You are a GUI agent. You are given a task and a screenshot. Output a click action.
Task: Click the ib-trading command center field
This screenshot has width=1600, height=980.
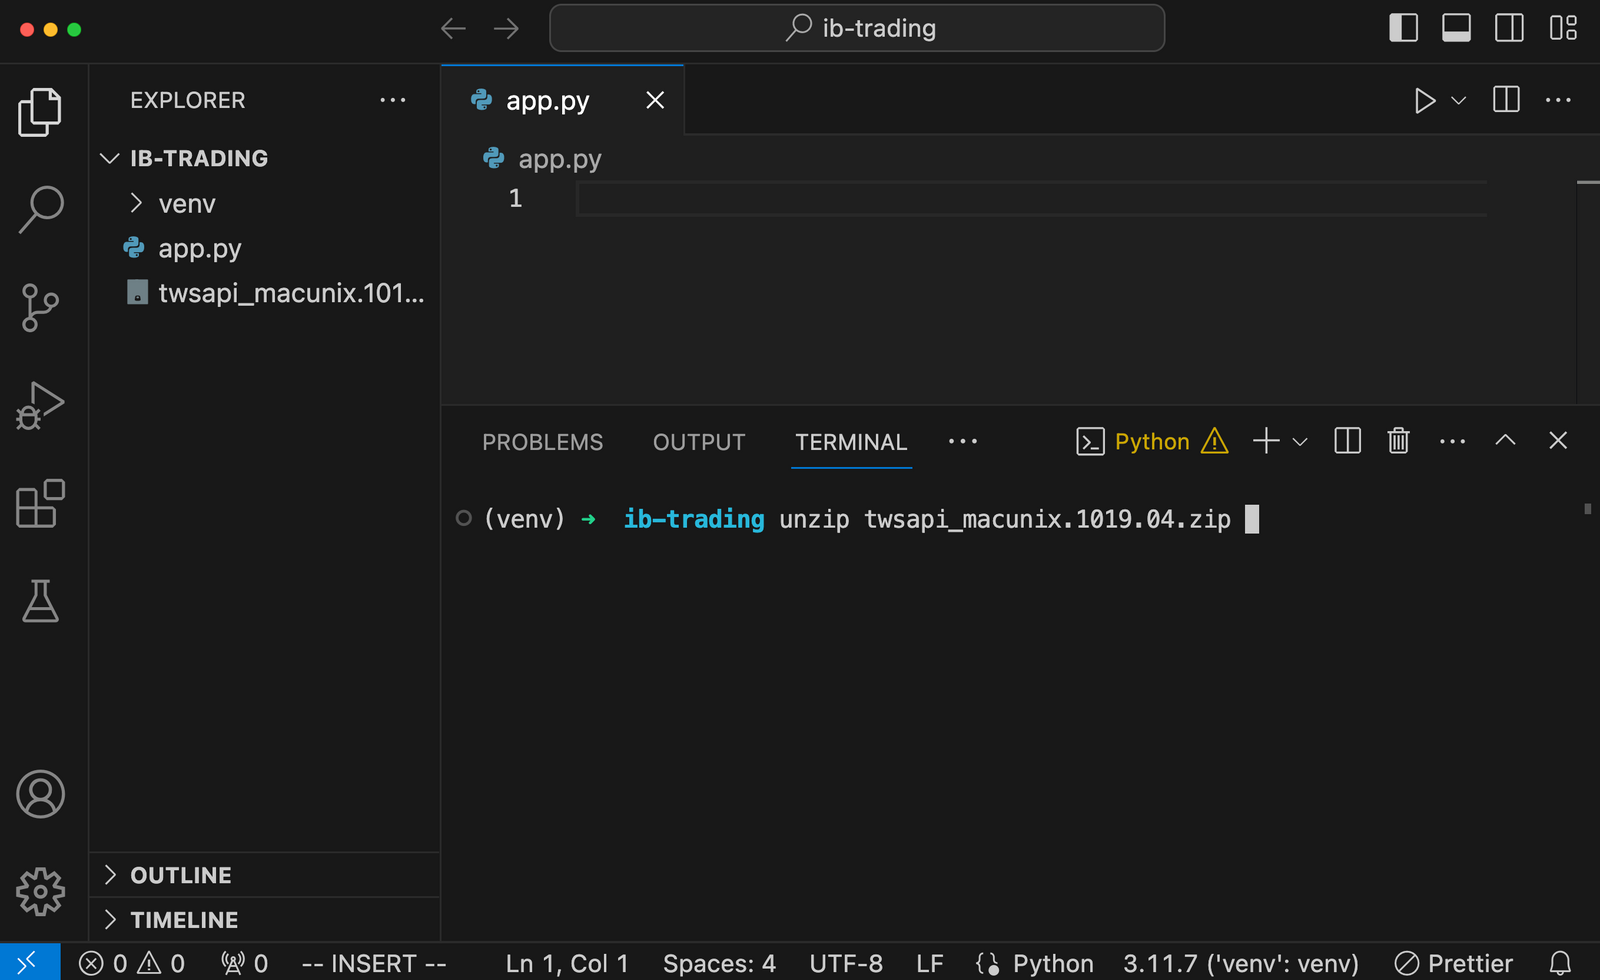click(857, 27)
